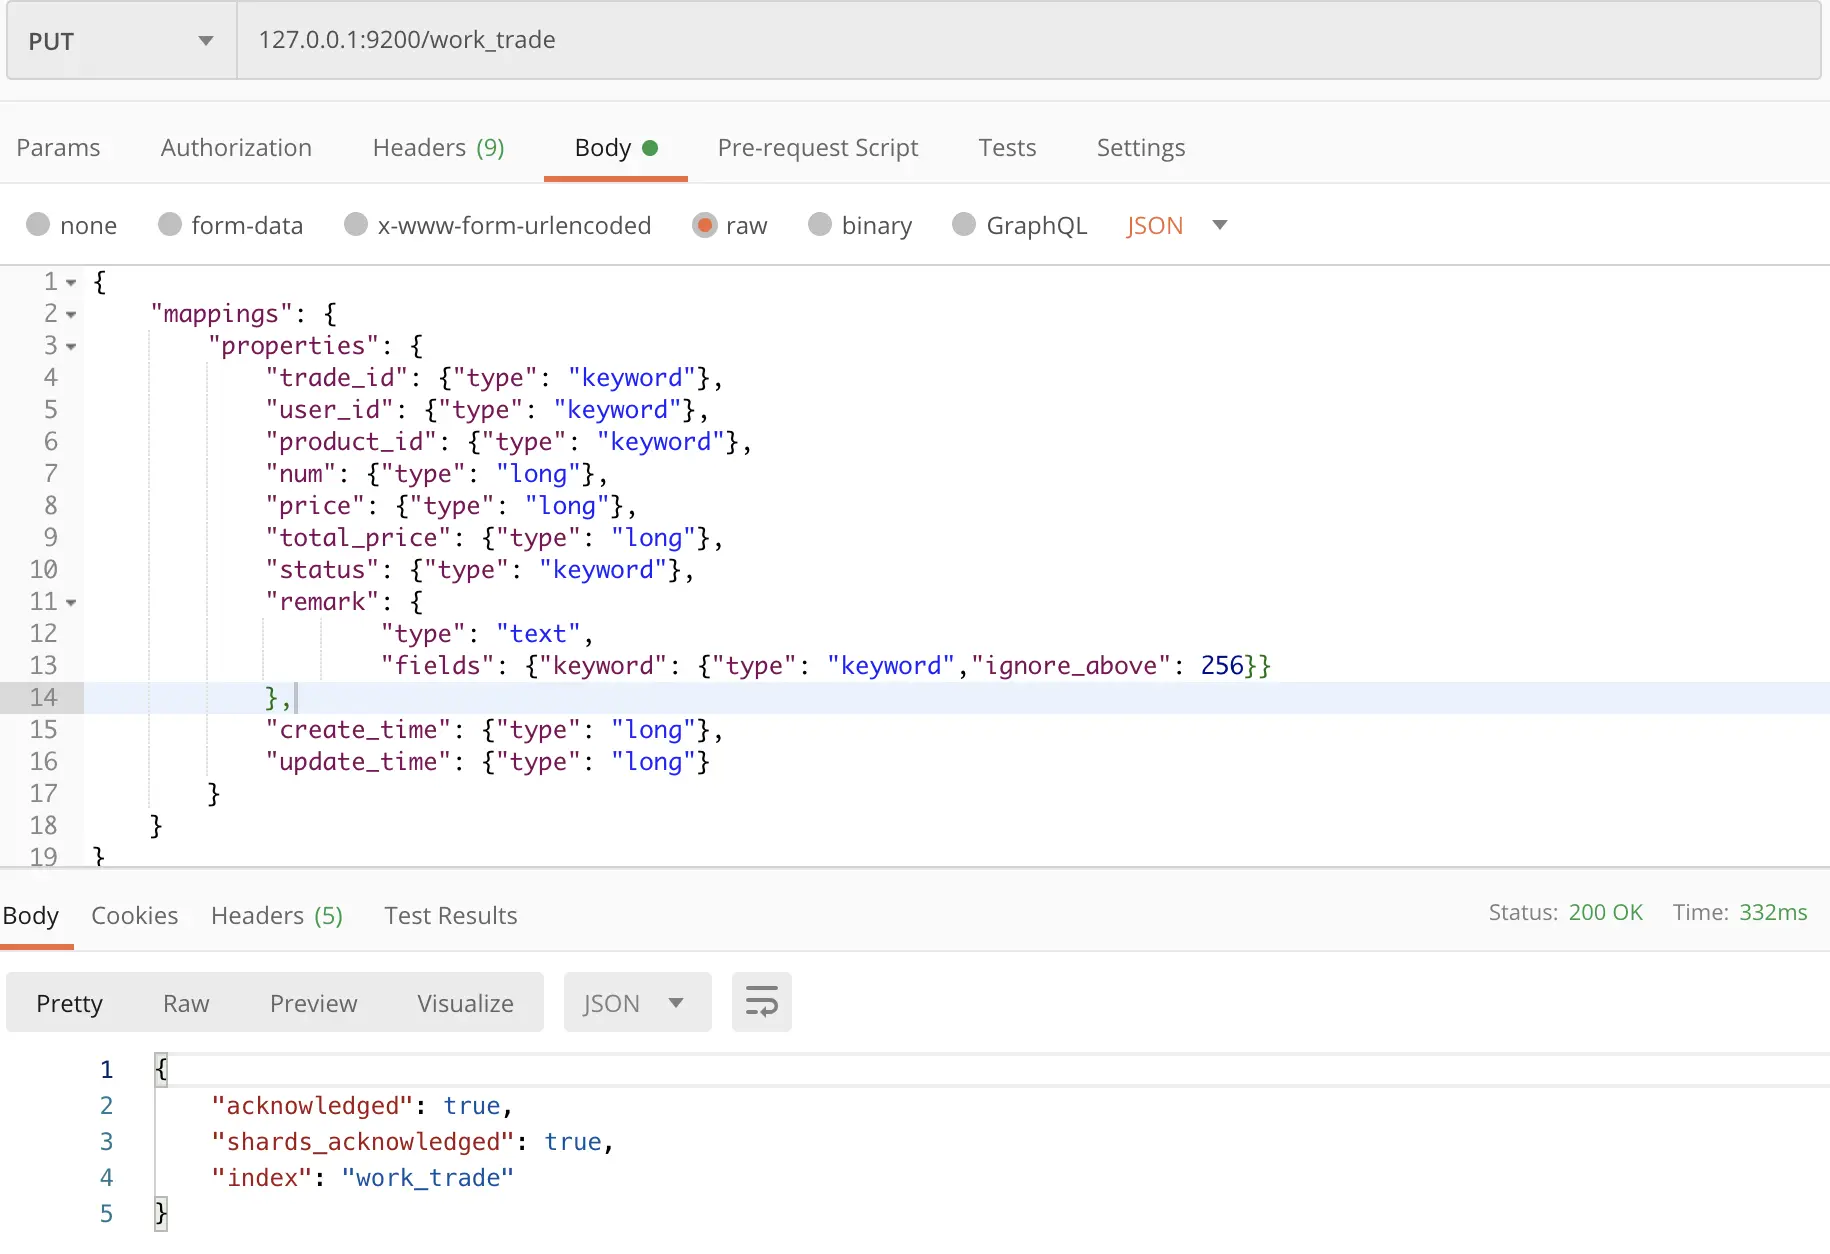Click the "status" key on line 10
This screenshot has height=1254, width=1830.
(x=323, y=570)
